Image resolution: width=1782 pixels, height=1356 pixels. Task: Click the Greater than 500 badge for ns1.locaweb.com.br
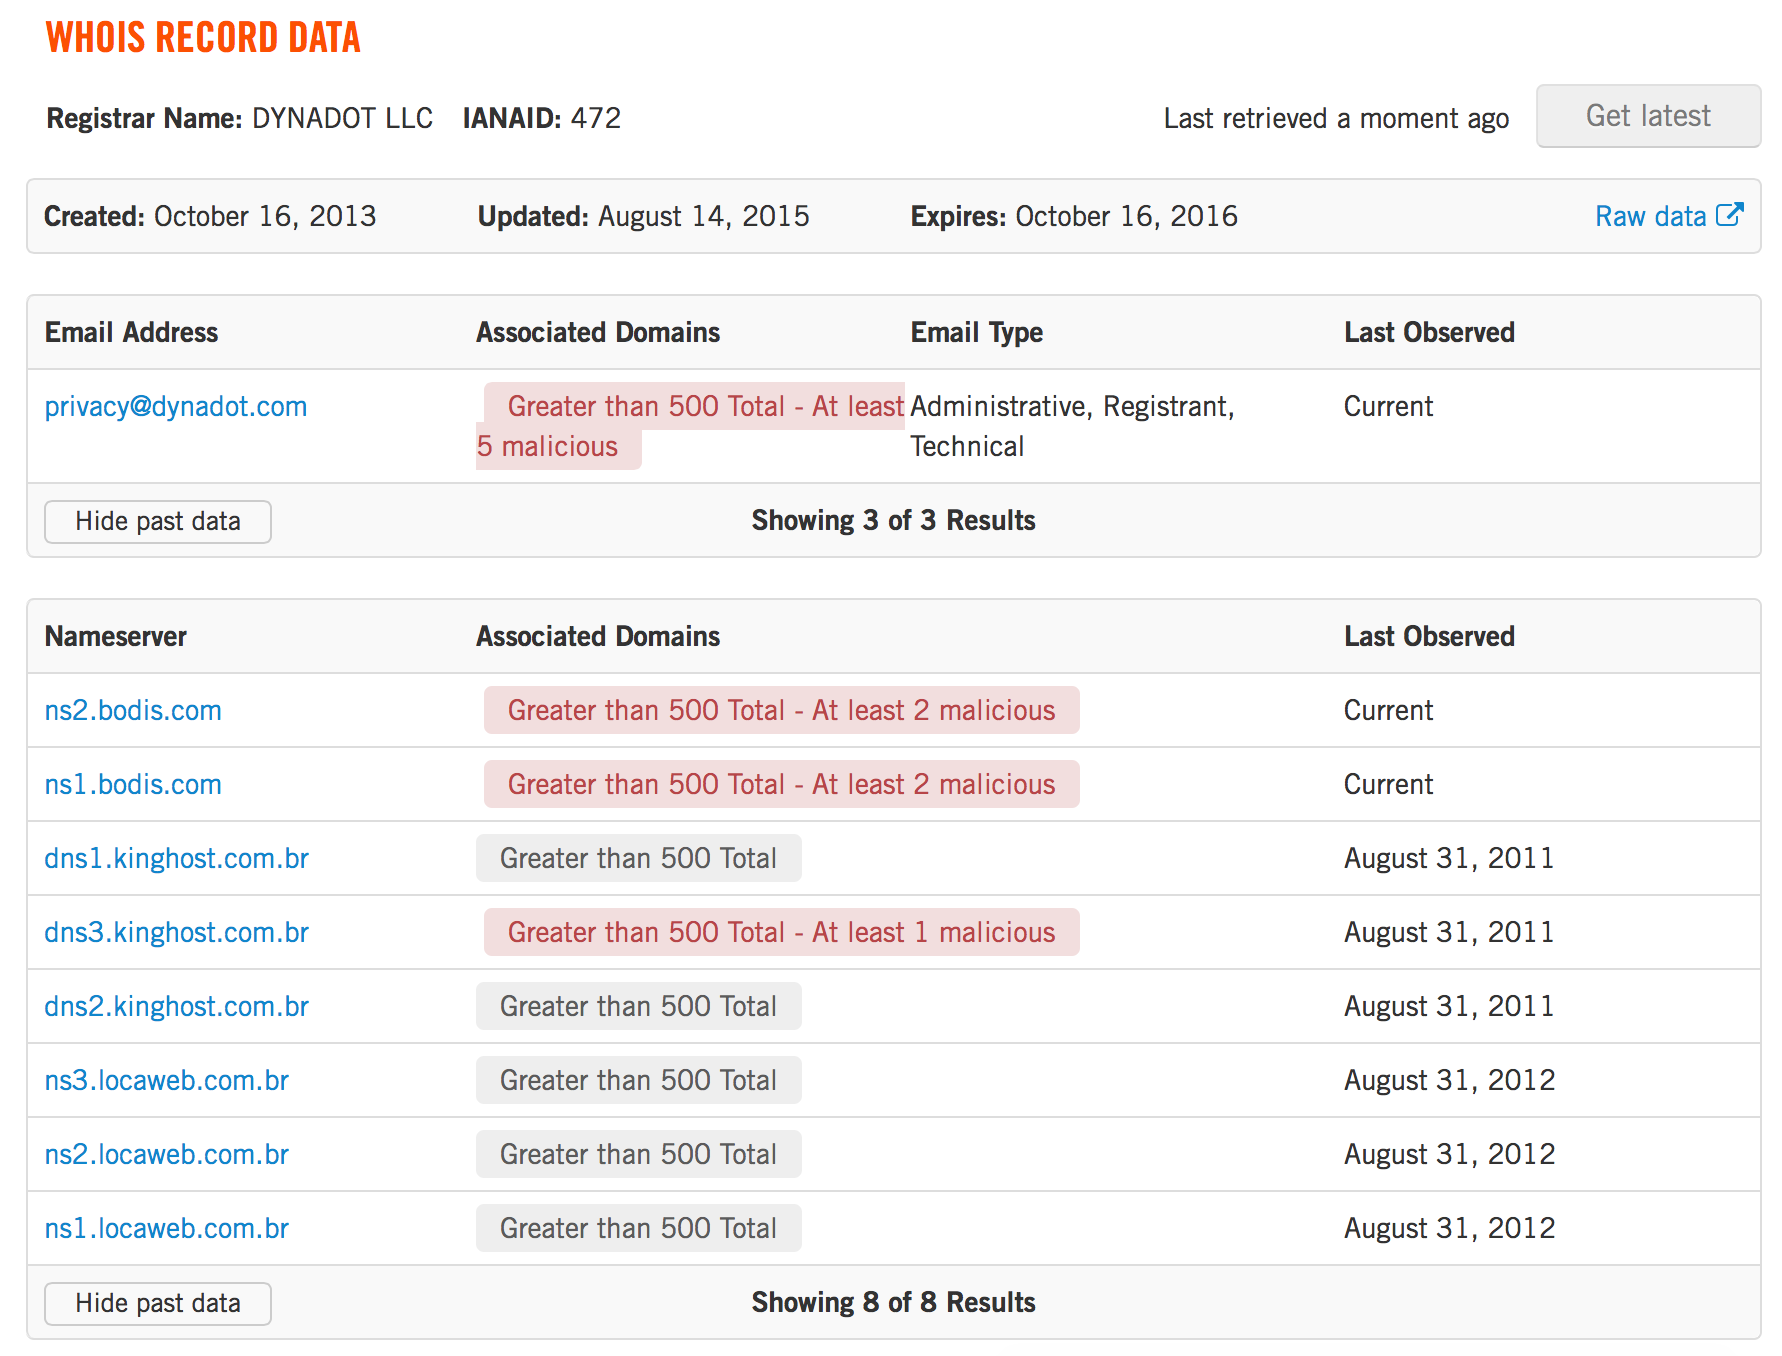[638, 1229]
